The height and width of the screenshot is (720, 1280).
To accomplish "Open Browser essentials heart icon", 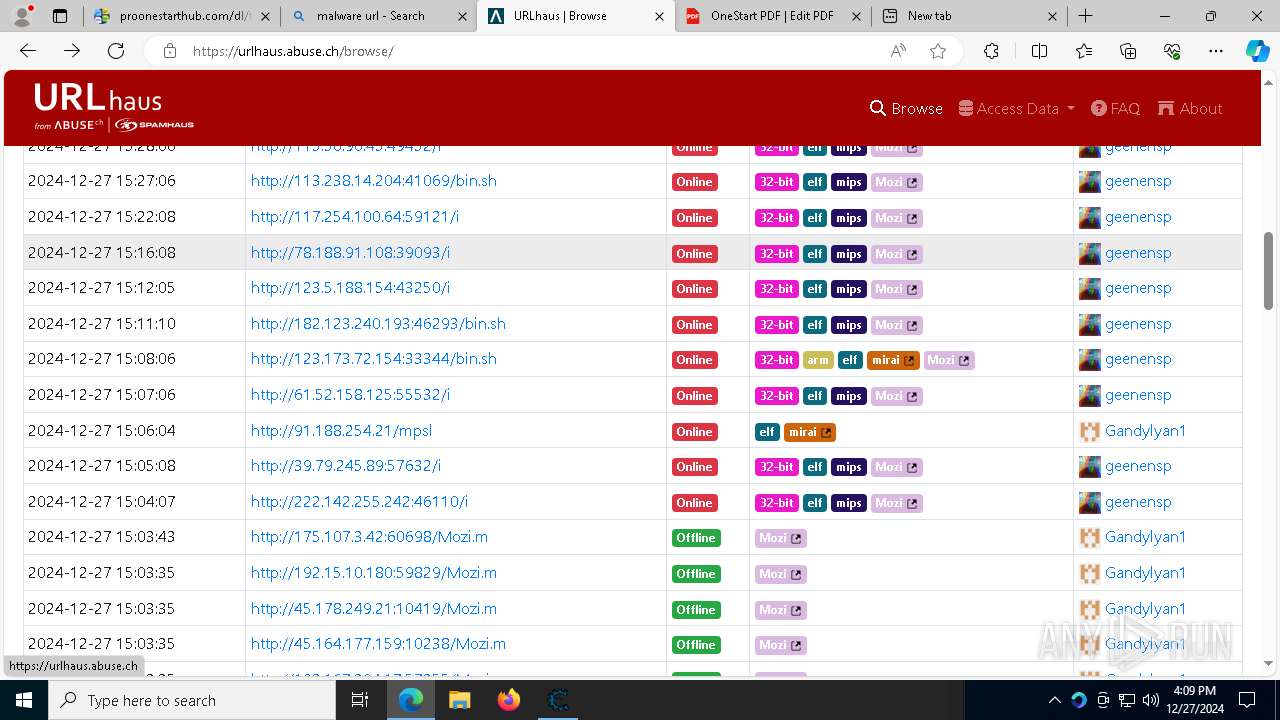I will (x=1172, y=51).
